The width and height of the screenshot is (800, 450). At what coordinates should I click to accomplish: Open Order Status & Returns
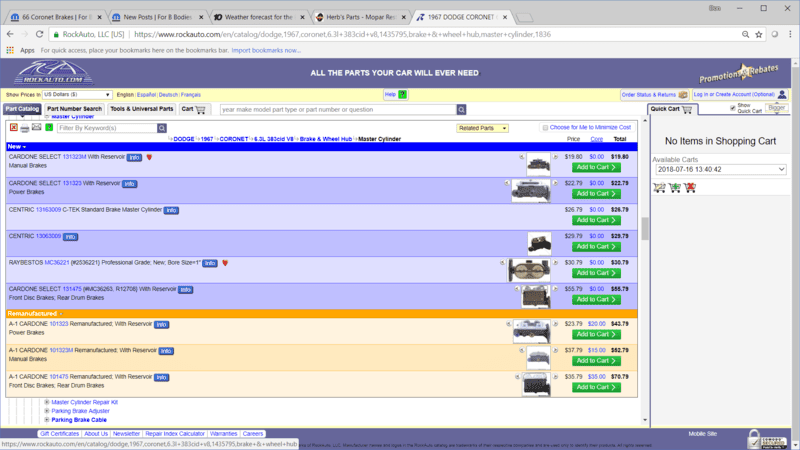coord(654,94)
